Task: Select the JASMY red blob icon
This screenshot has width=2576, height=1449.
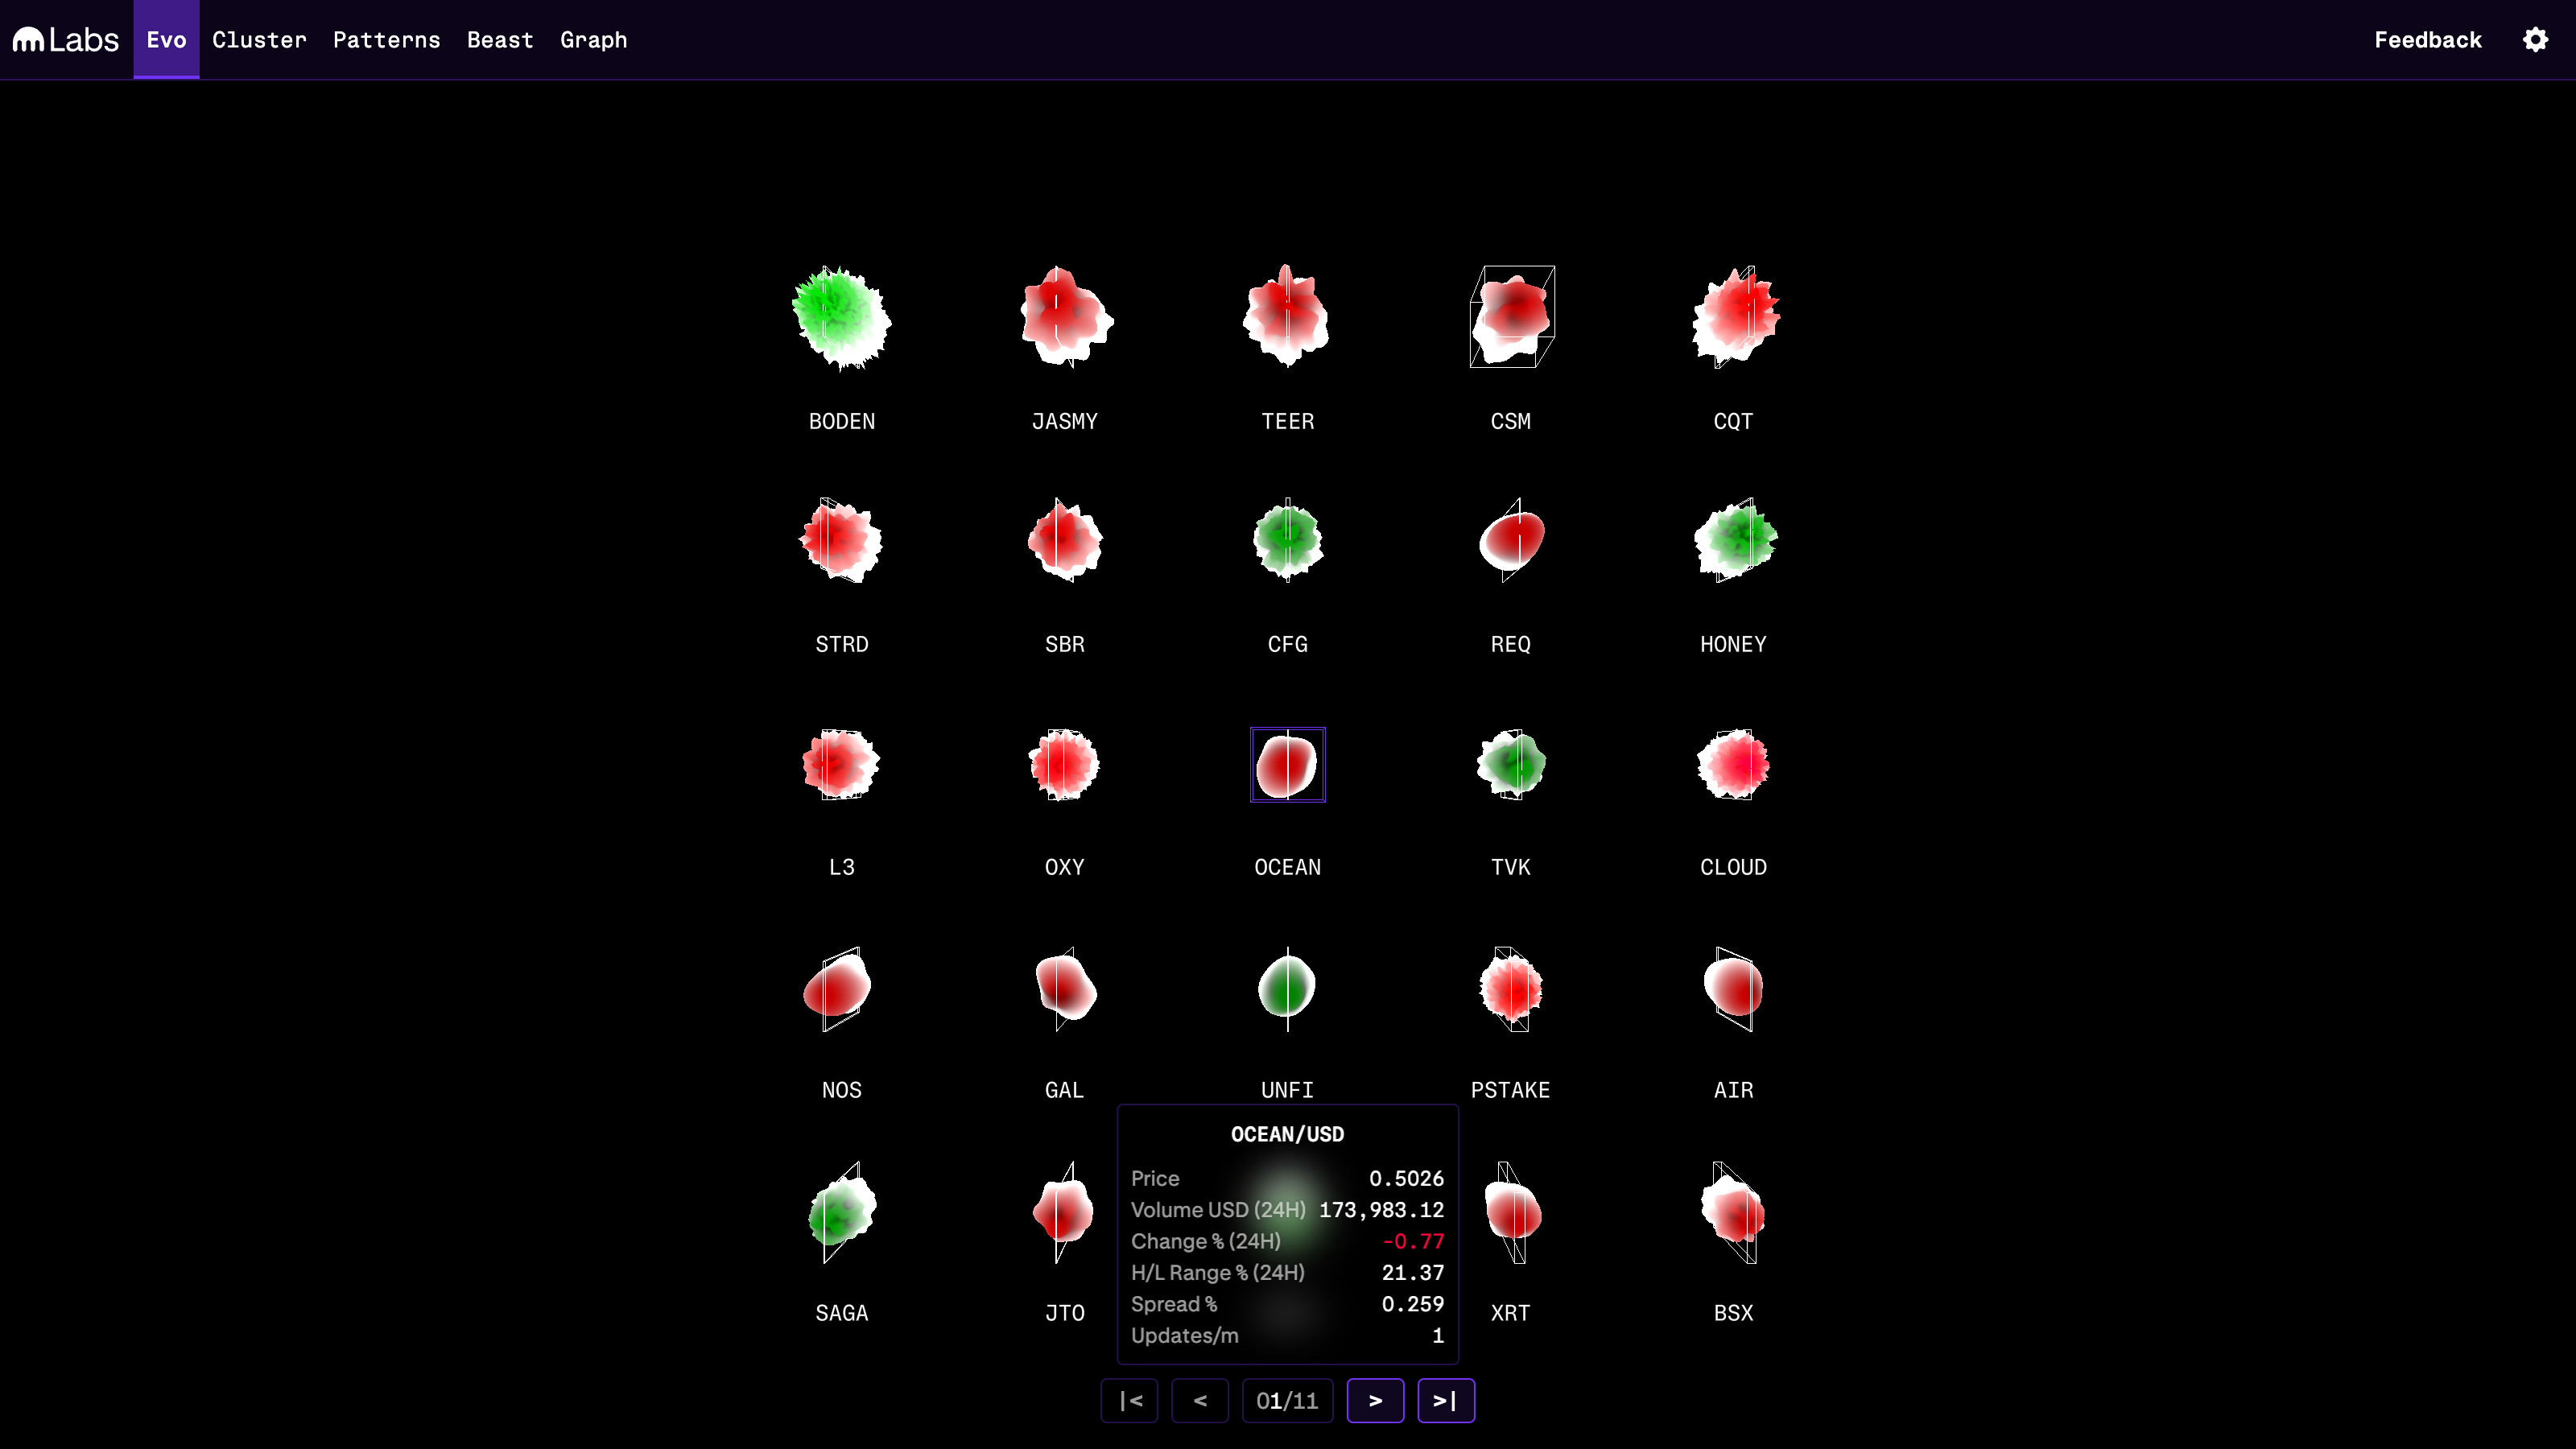Action: (1065, 316)
